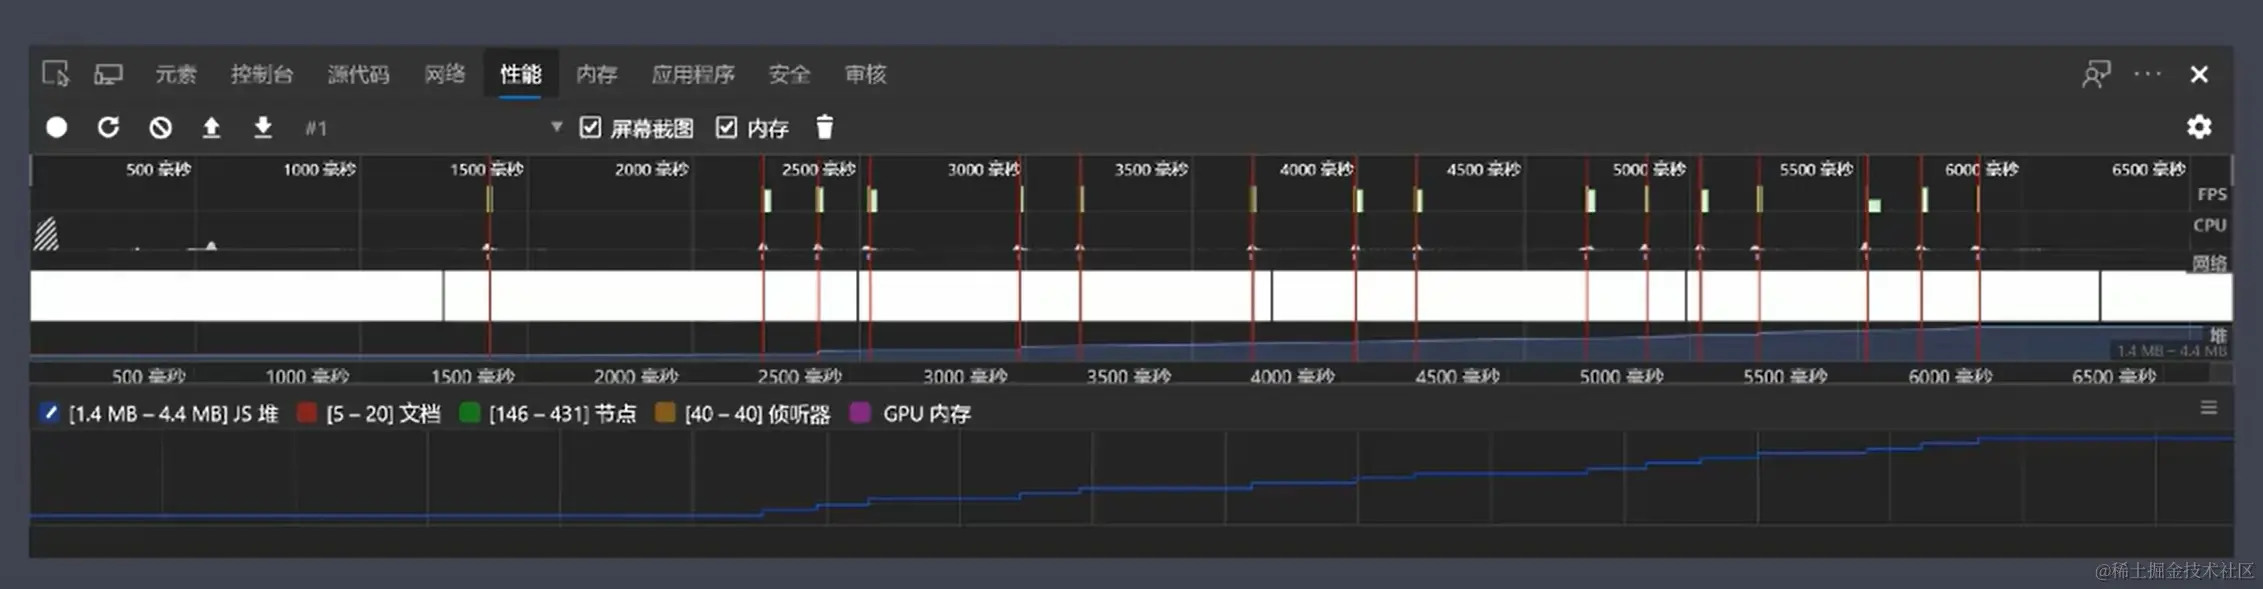This screenshot has height=589, width=2263.
Task: Open the memory legend hamburger menu
Action: pos(2209,407)
